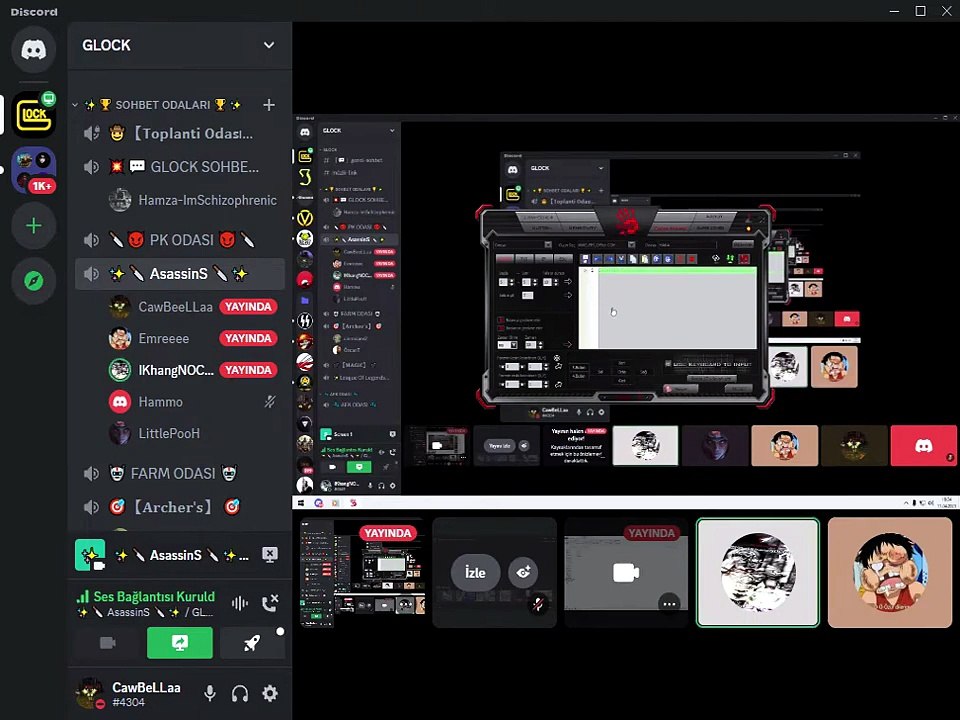
Task: Click İzle to watch the stream
Action: click(x=475, y=572)
